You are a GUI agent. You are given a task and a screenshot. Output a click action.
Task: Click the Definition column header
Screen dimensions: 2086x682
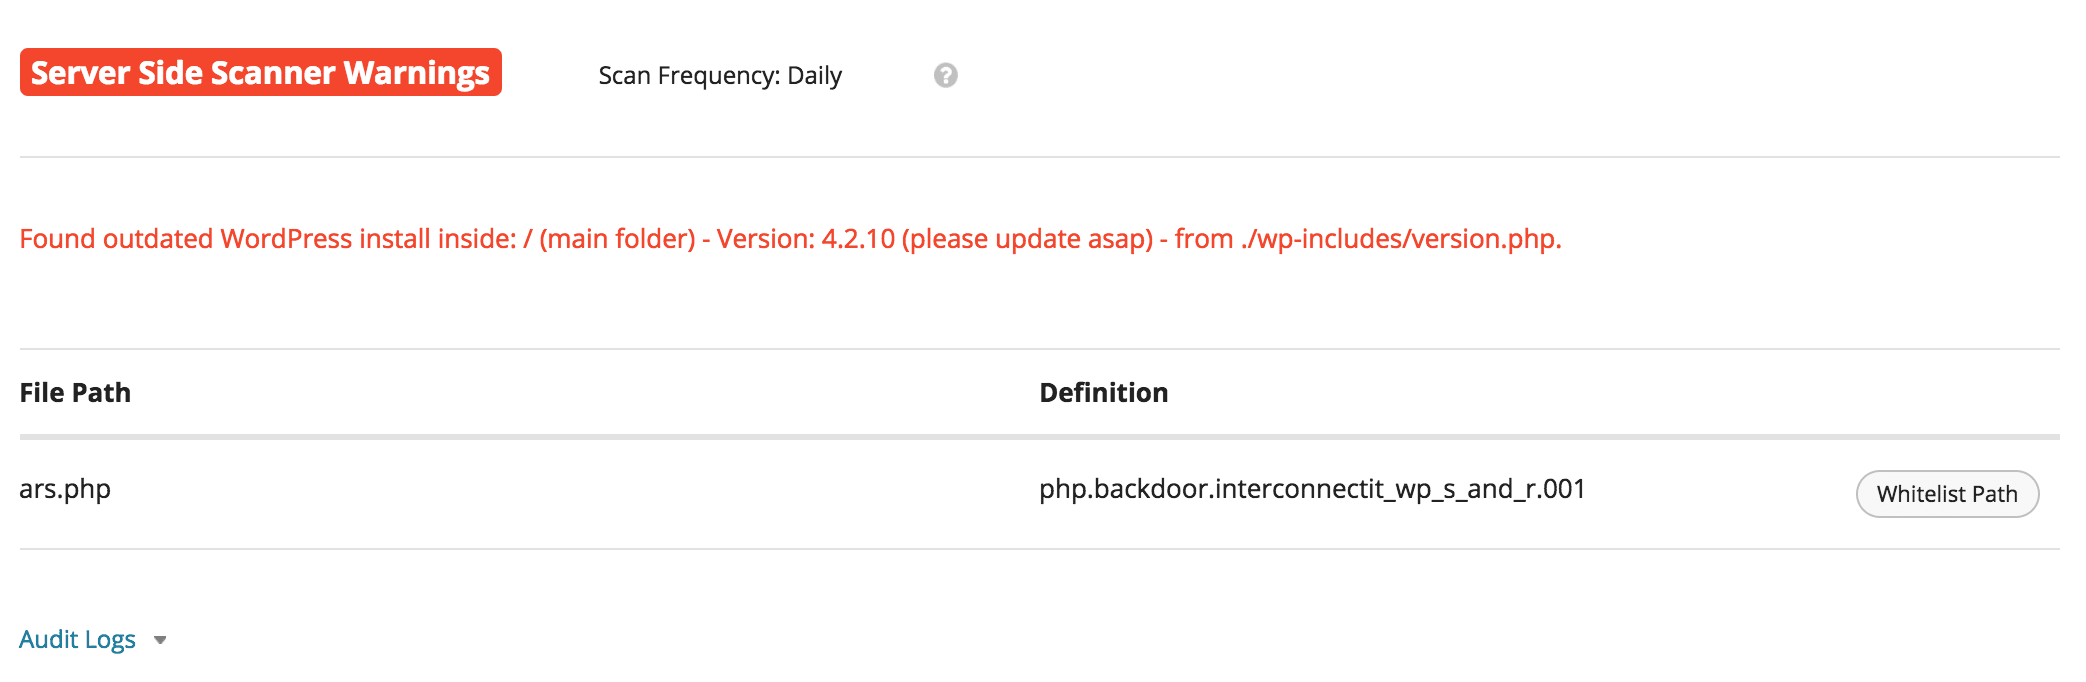pyautogui.click(x=1104, y=393)
